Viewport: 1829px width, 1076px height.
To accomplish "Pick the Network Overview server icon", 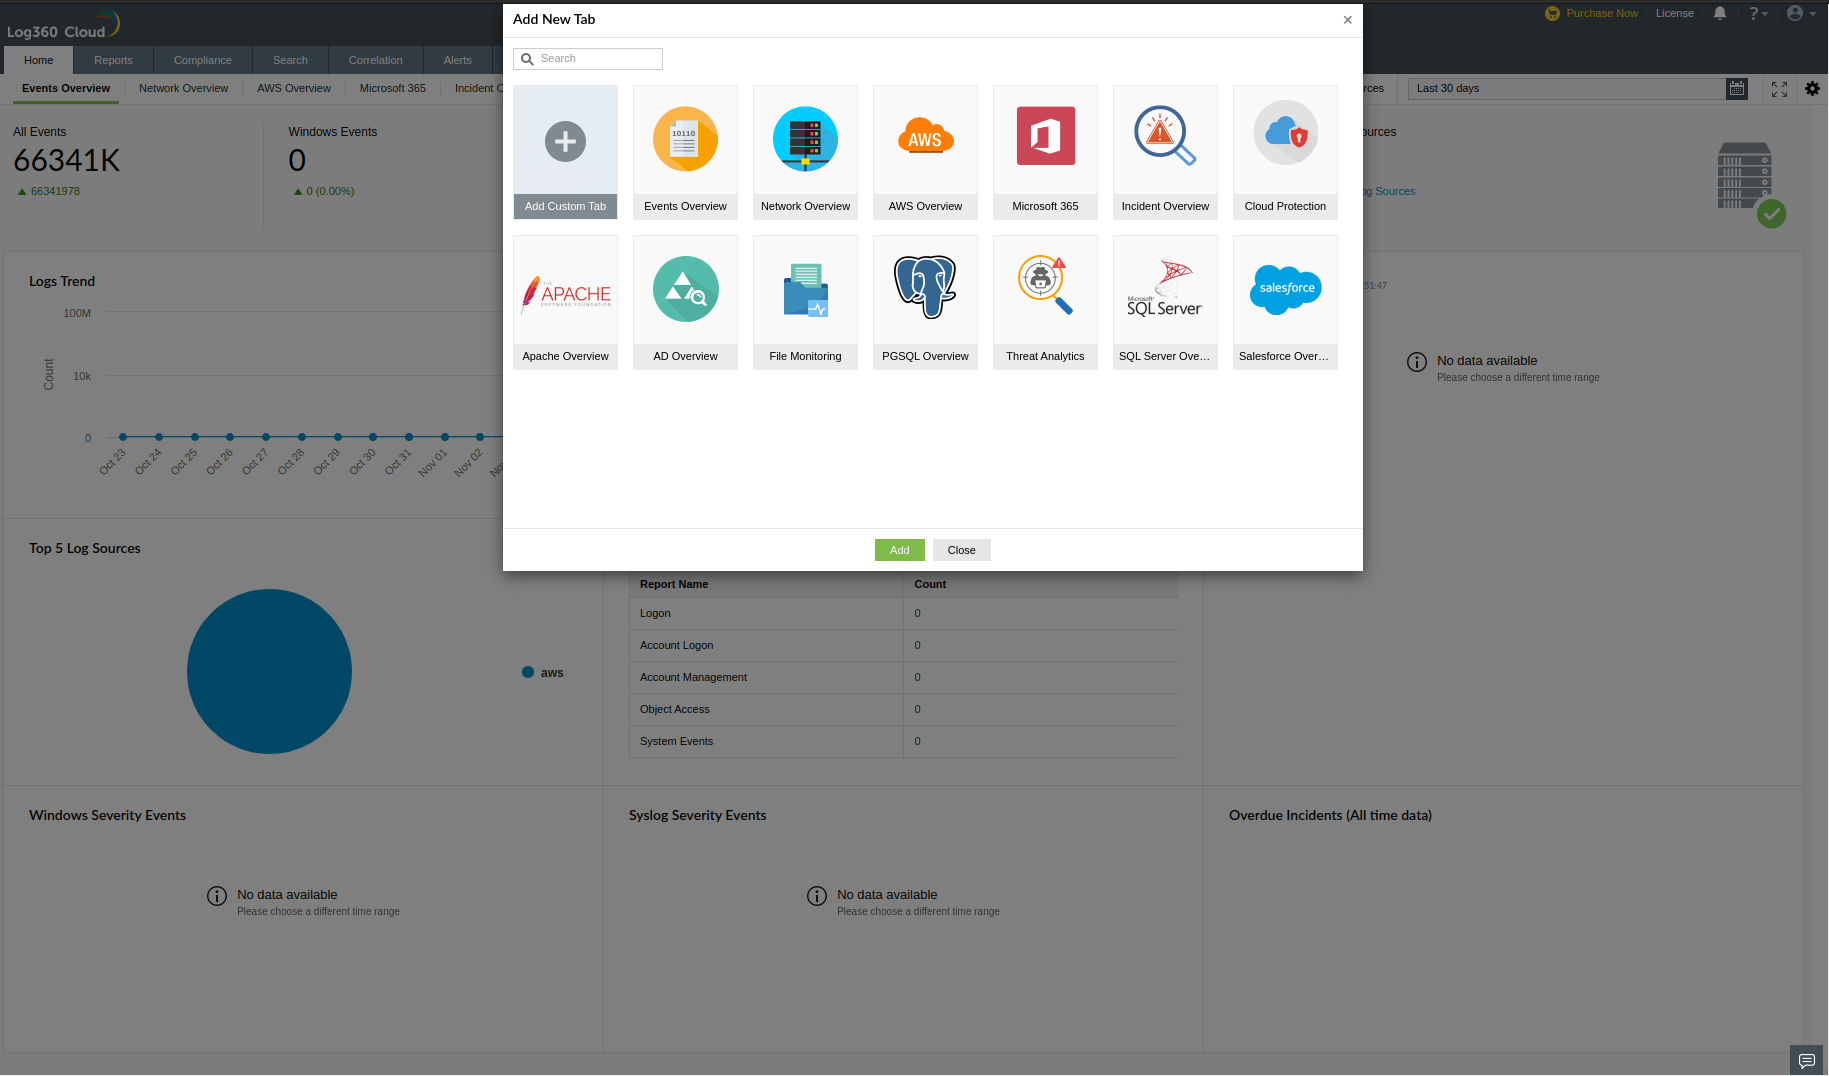I will [805, 139].
